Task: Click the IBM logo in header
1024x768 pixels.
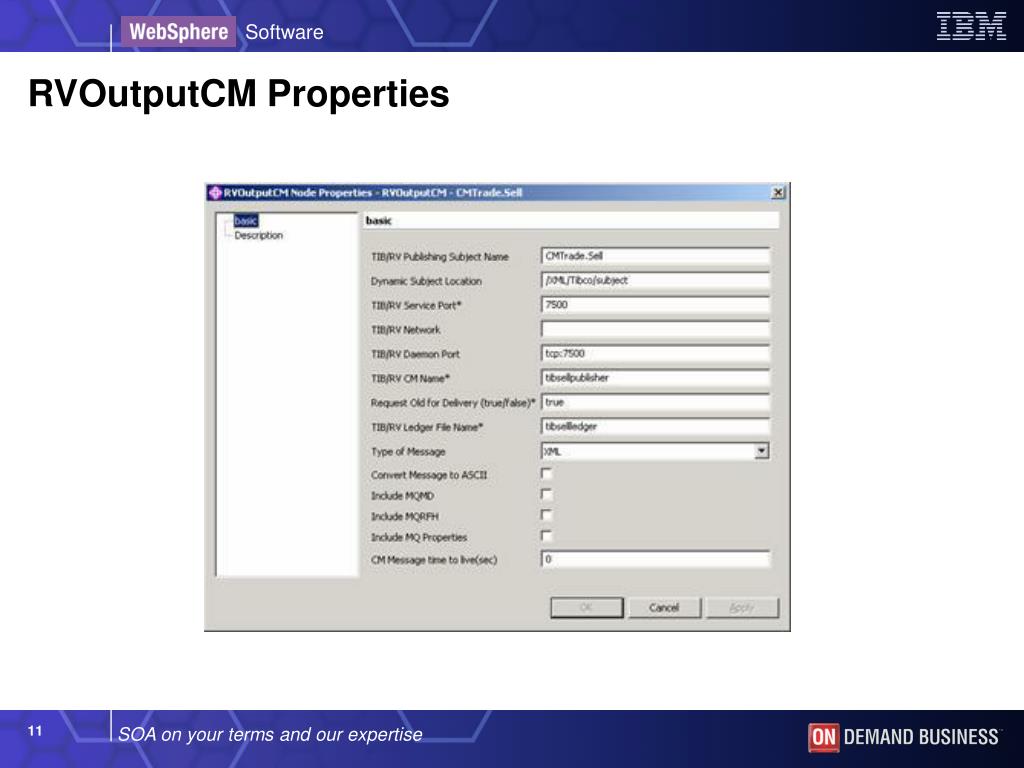Action: (971, 26)
